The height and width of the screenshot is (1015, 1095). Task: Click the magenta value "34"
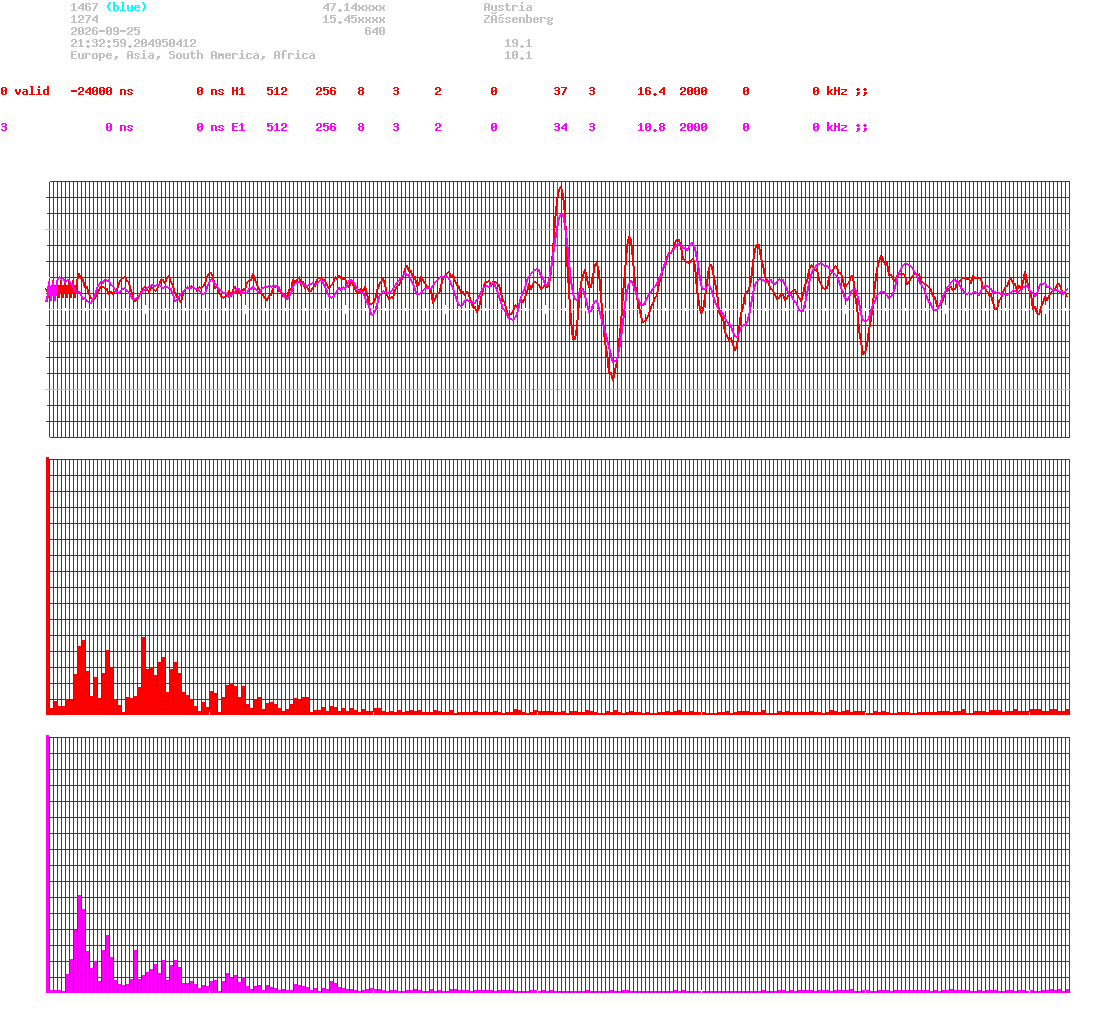tap(560, 127)
